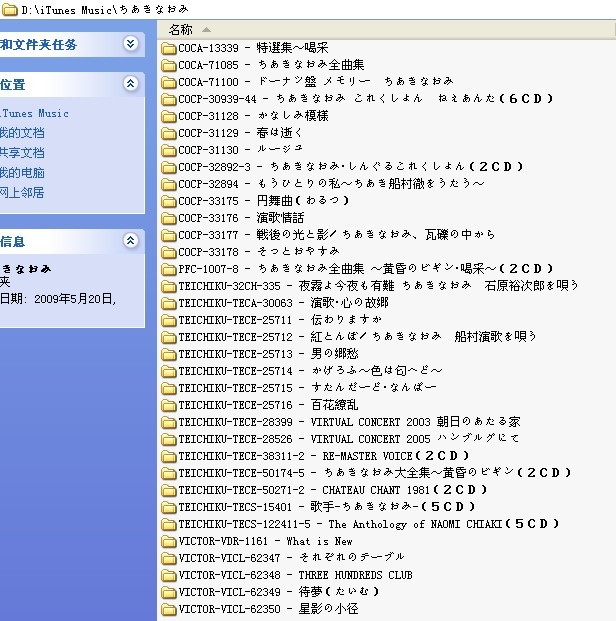Select What is New folder name
The width and height of the screenshot is (616, 621).
click(x=265, y=541)
